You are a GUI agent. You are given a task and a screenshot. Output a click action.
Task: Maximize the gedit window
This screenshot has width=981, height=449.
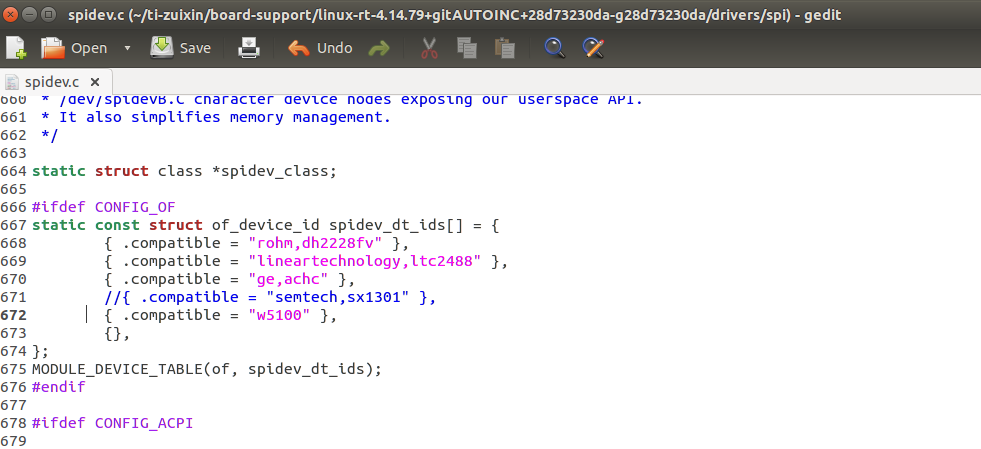point(48,13)
